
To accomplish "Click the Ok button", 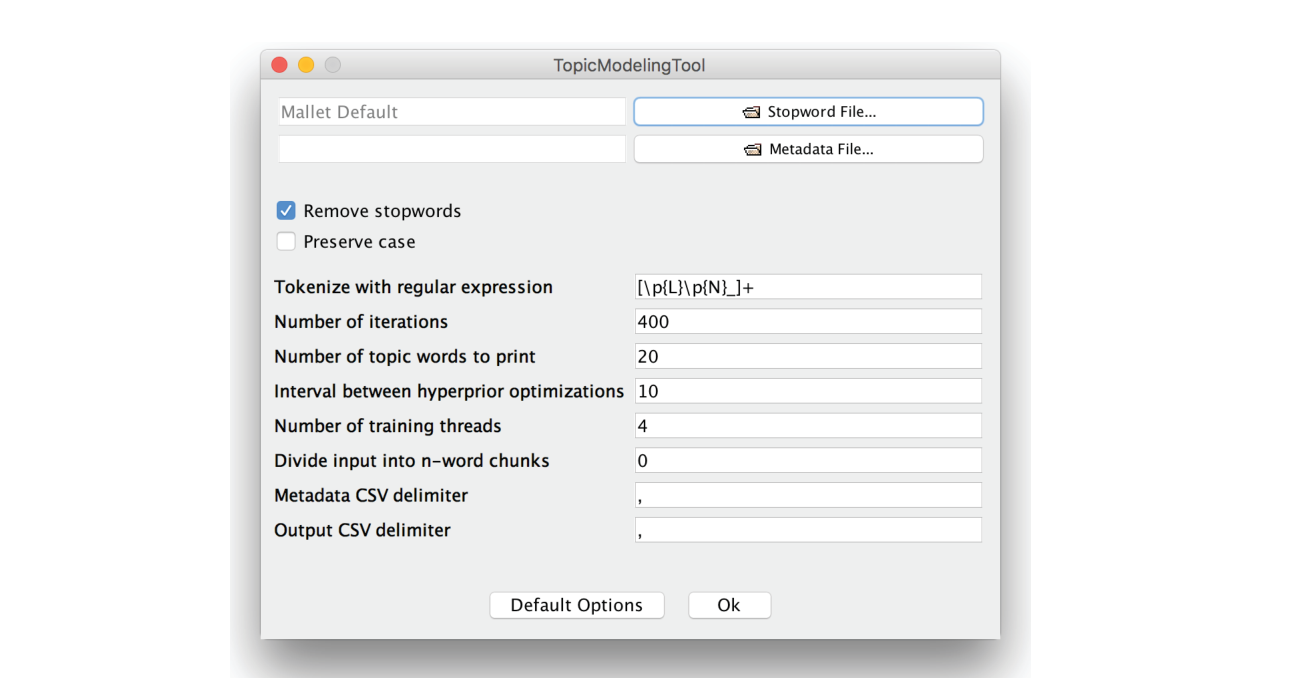I will click(729, 605).
